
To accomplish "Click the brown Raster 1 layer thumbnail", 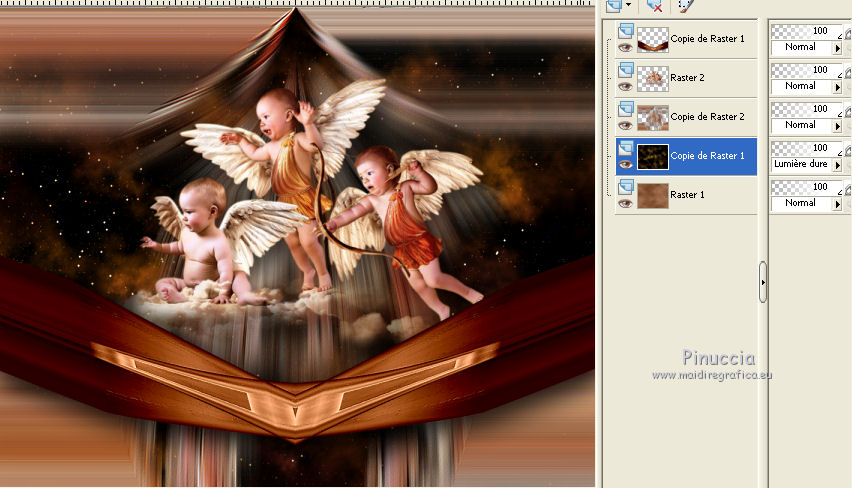I will coord(653,196).
